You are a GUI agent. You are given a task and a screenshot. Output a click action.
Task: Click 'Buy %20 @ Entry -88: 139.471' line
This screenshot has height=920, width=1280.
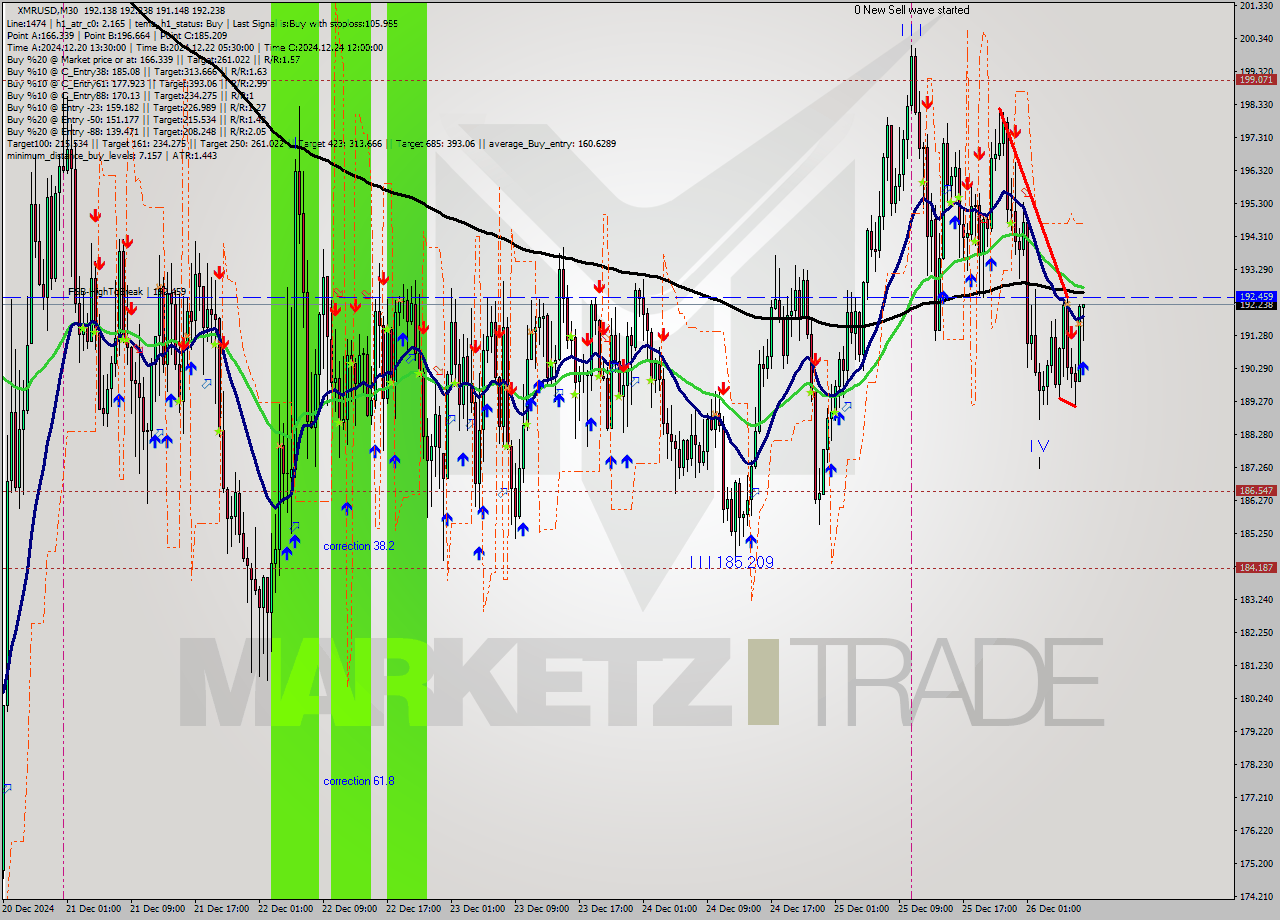(x=73, y=131)
